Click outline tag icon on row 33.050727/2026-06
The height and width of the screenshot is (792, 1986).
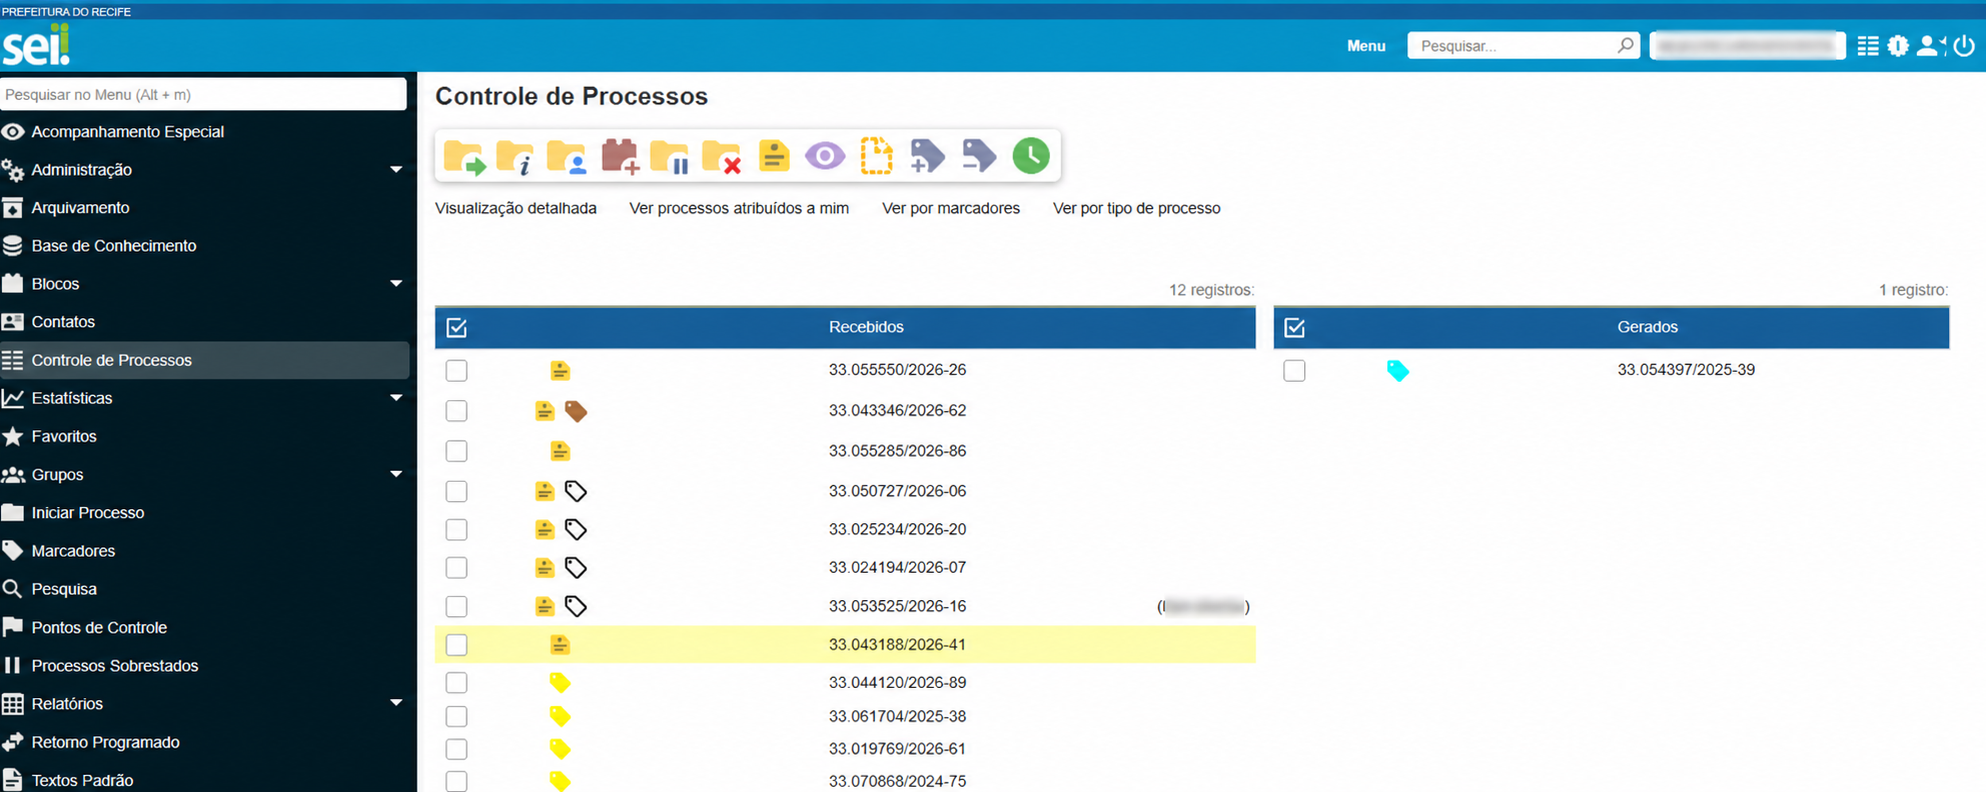coord(576,491)
